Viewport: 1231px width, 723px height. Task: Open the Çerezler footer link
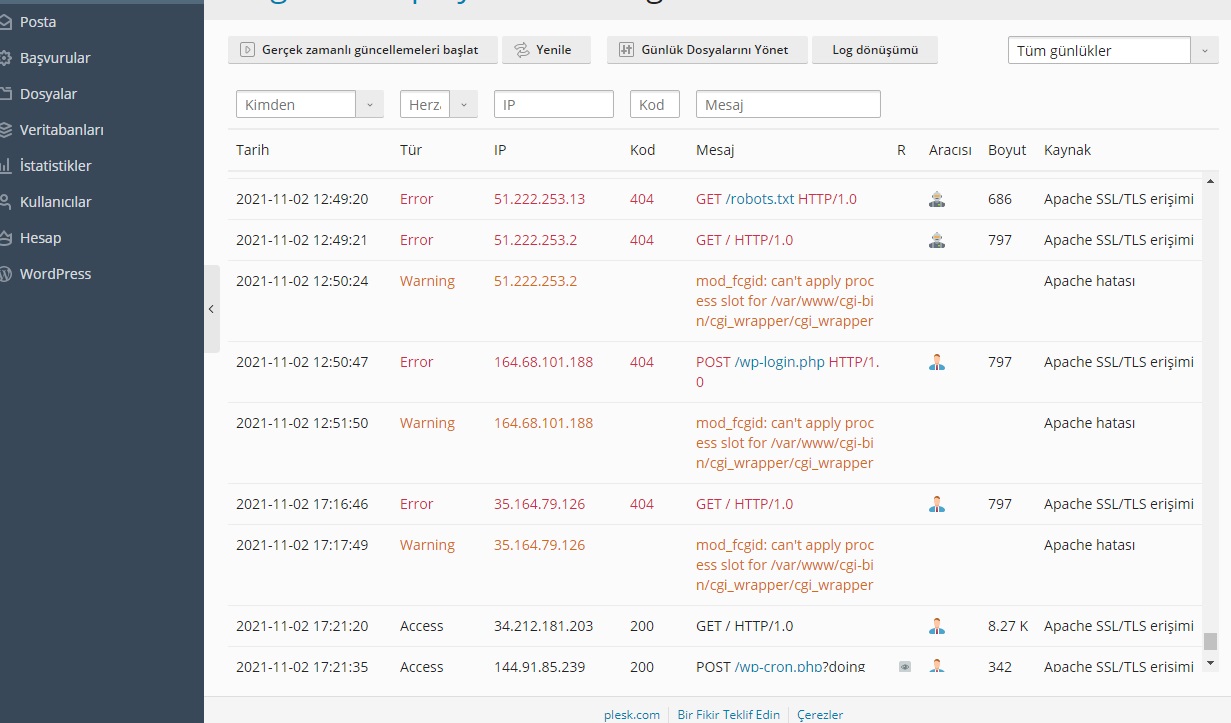tap(820, 715)
